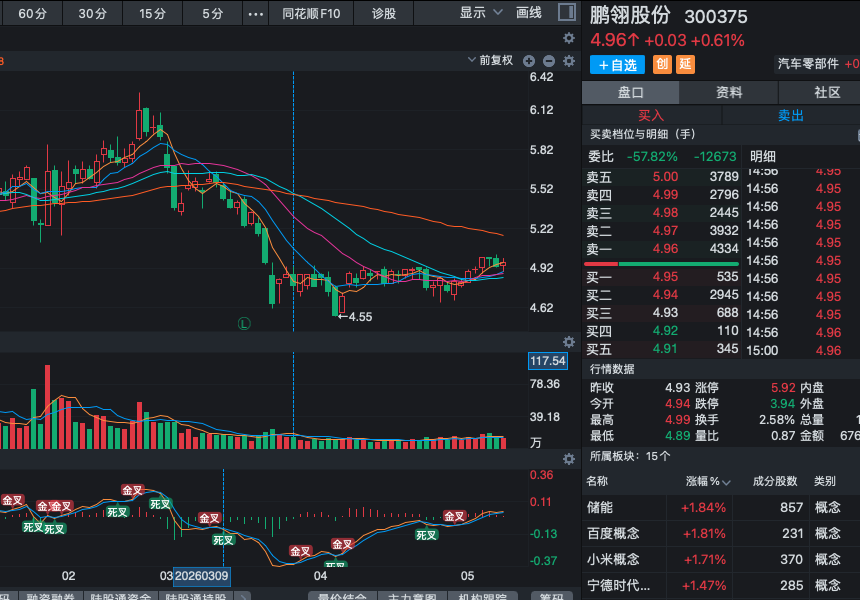Open more periods via three-dot button
The height and width of the screenshot is (600, 860).
(256, 13)
